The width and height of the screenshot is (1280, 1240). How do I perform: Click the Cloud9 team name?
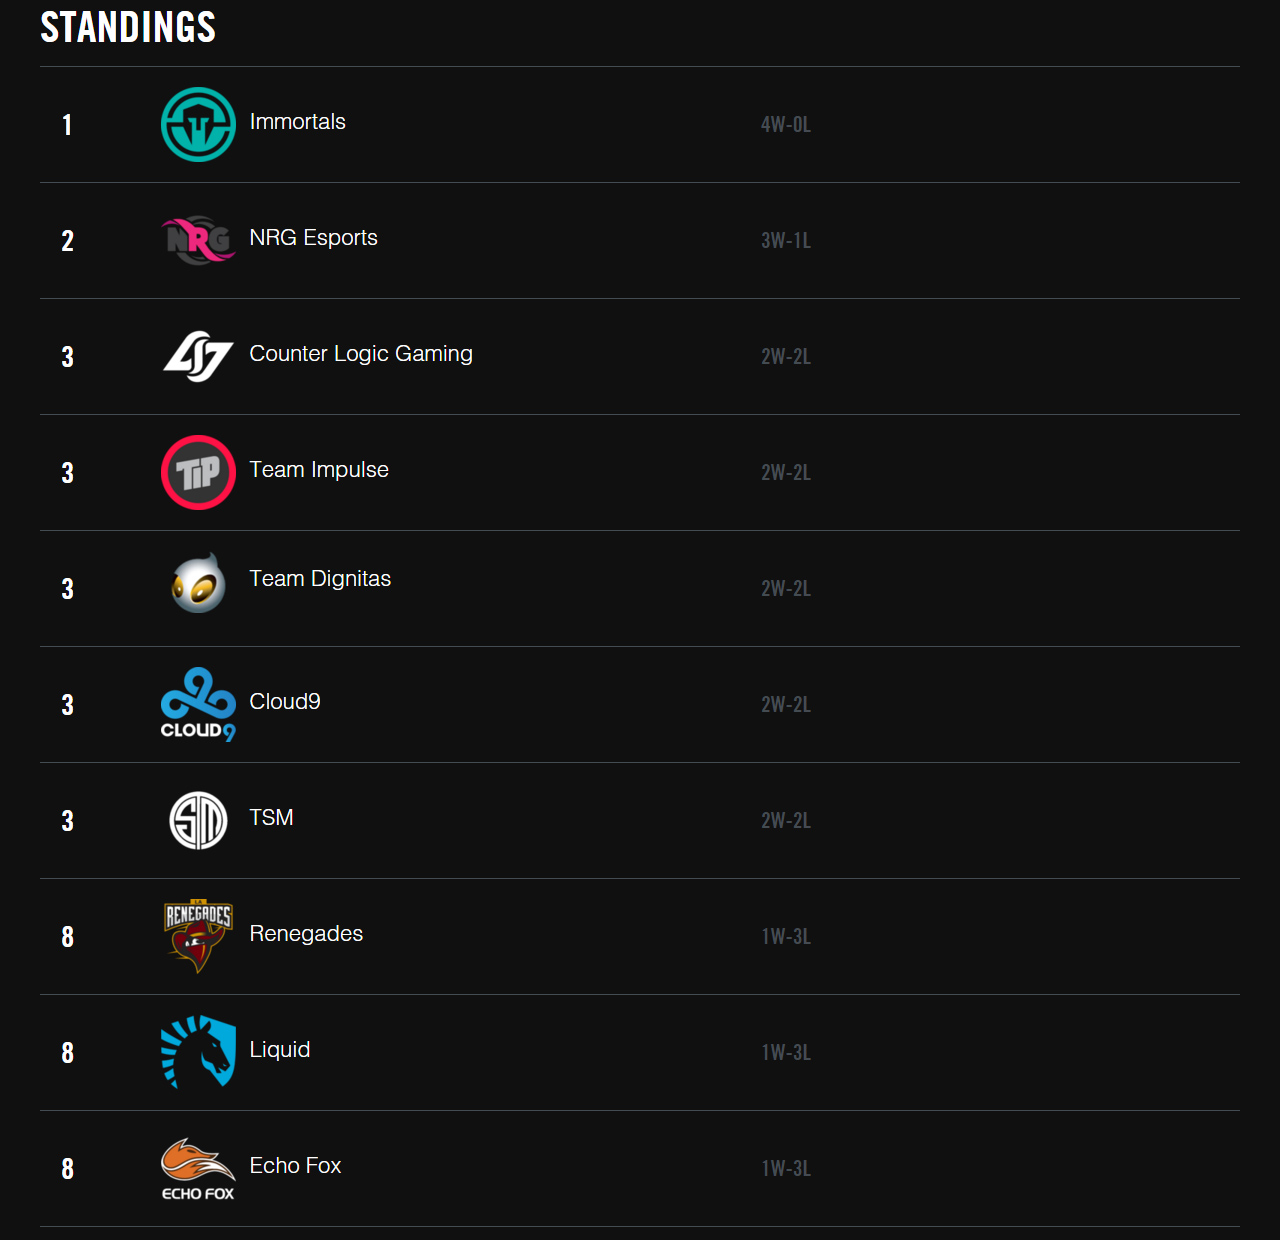click(x=285, y=702)
